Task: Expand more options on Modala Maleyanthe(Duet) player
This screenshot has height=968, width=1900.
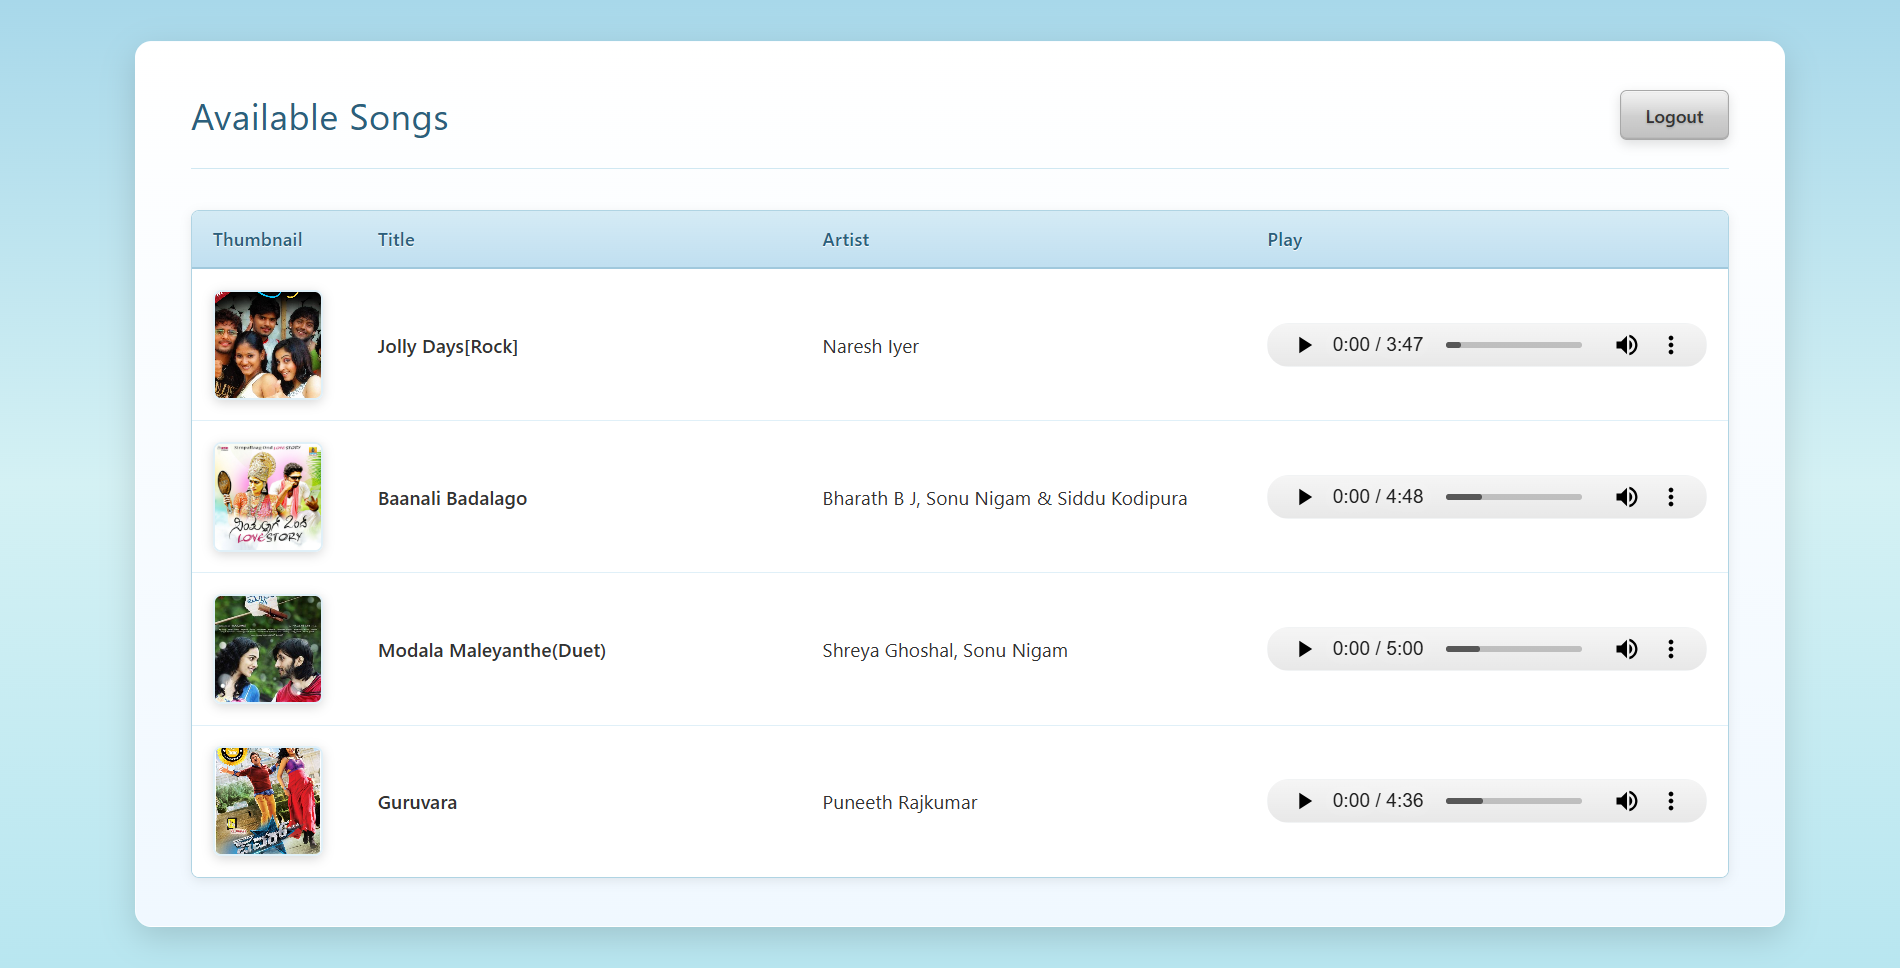Action: (1670, 649)
